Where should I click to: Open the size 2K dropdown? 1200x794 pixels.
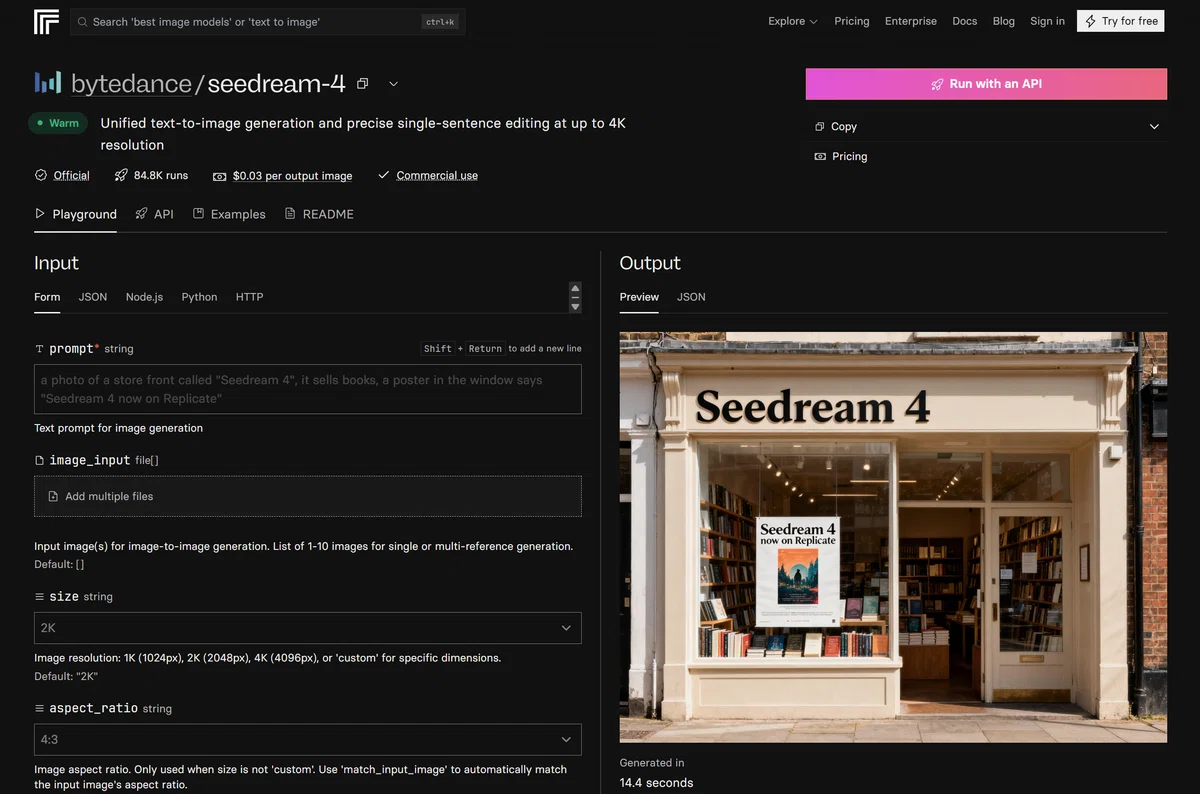click(x=308, y=628)
